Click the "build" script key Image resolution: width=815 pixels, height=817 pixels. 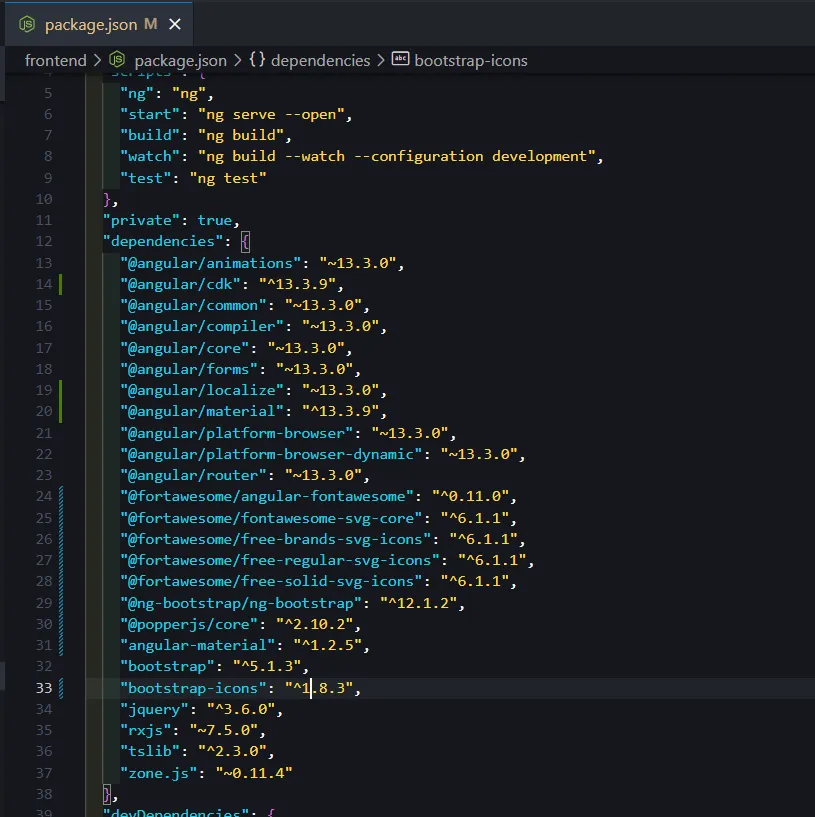click(x=150, y=135)
